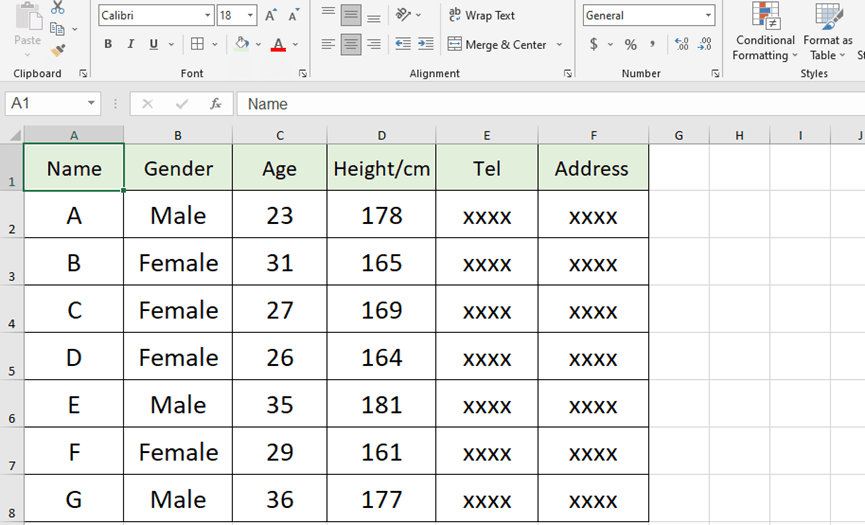The image size is (865, 525).
Task: Select the Address header cell
Action: [594, 168]
